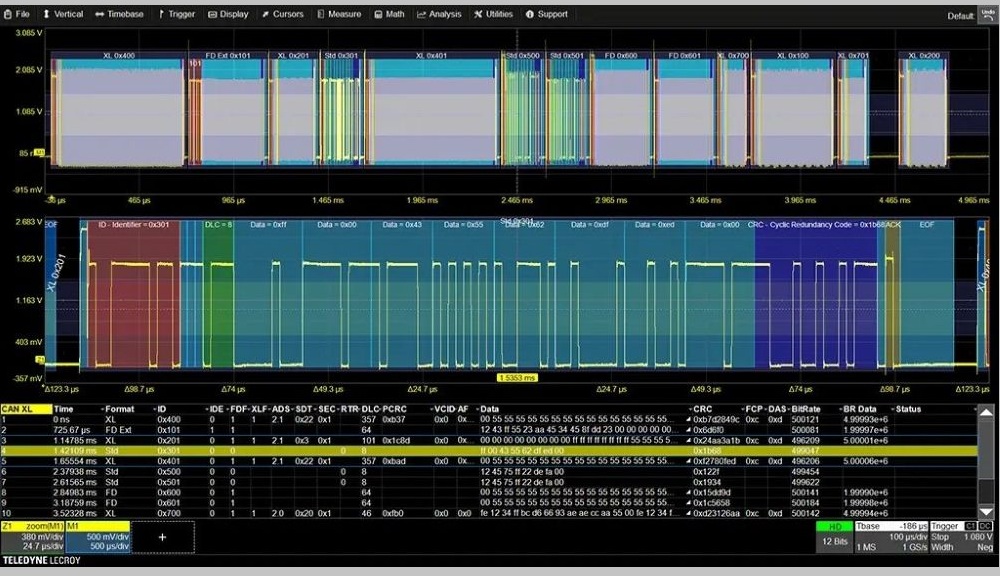Viewport: 1000px width, 576px height.
Task: Open the Trigger descriptor box
Action: tap(963, 536)
